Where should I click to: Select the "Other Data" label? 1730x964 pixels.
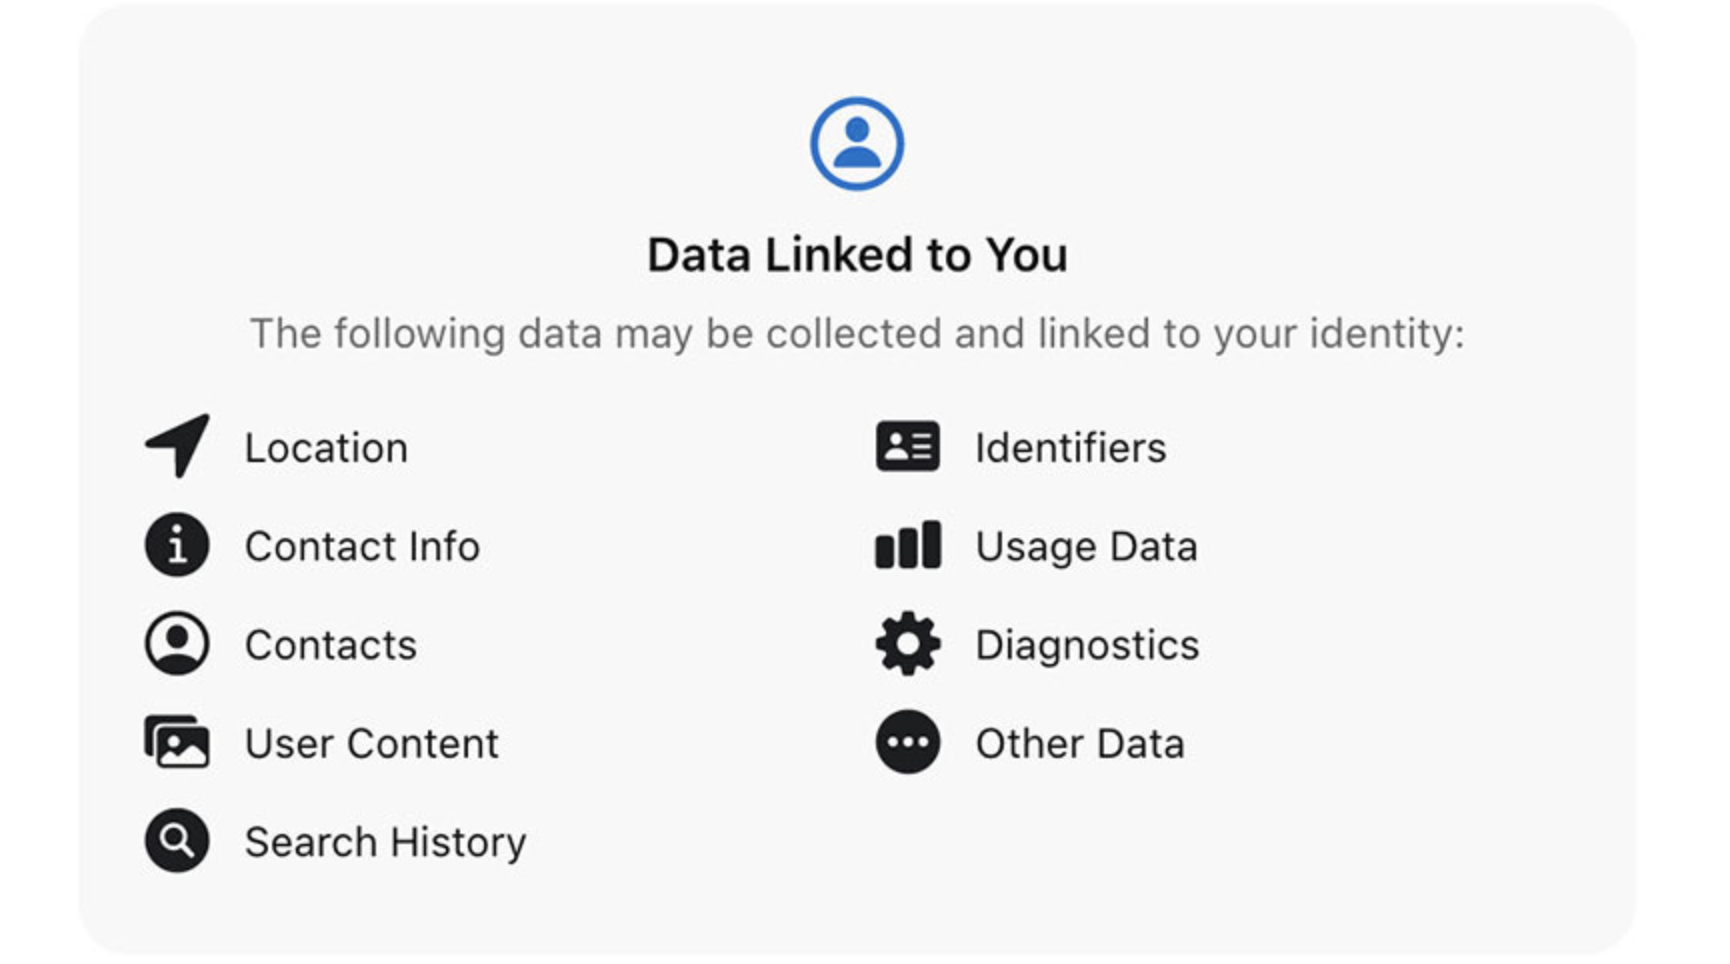[x=1080, y=744]
